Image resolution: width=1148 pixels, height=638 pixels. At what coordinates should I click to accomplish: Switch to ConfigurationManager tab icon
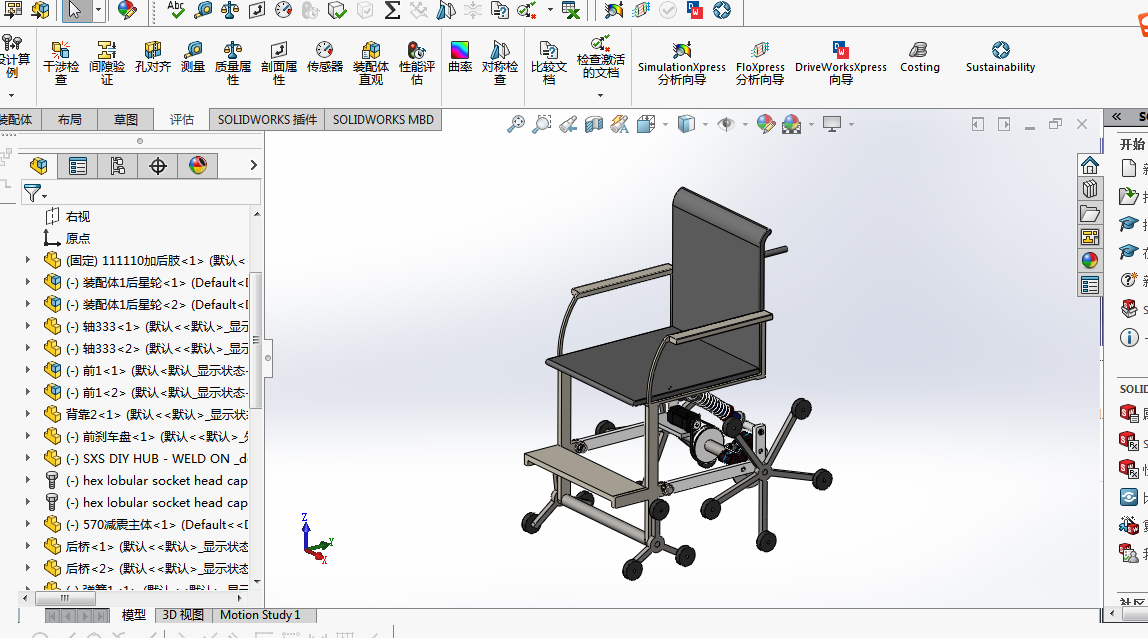pos(117,166)
